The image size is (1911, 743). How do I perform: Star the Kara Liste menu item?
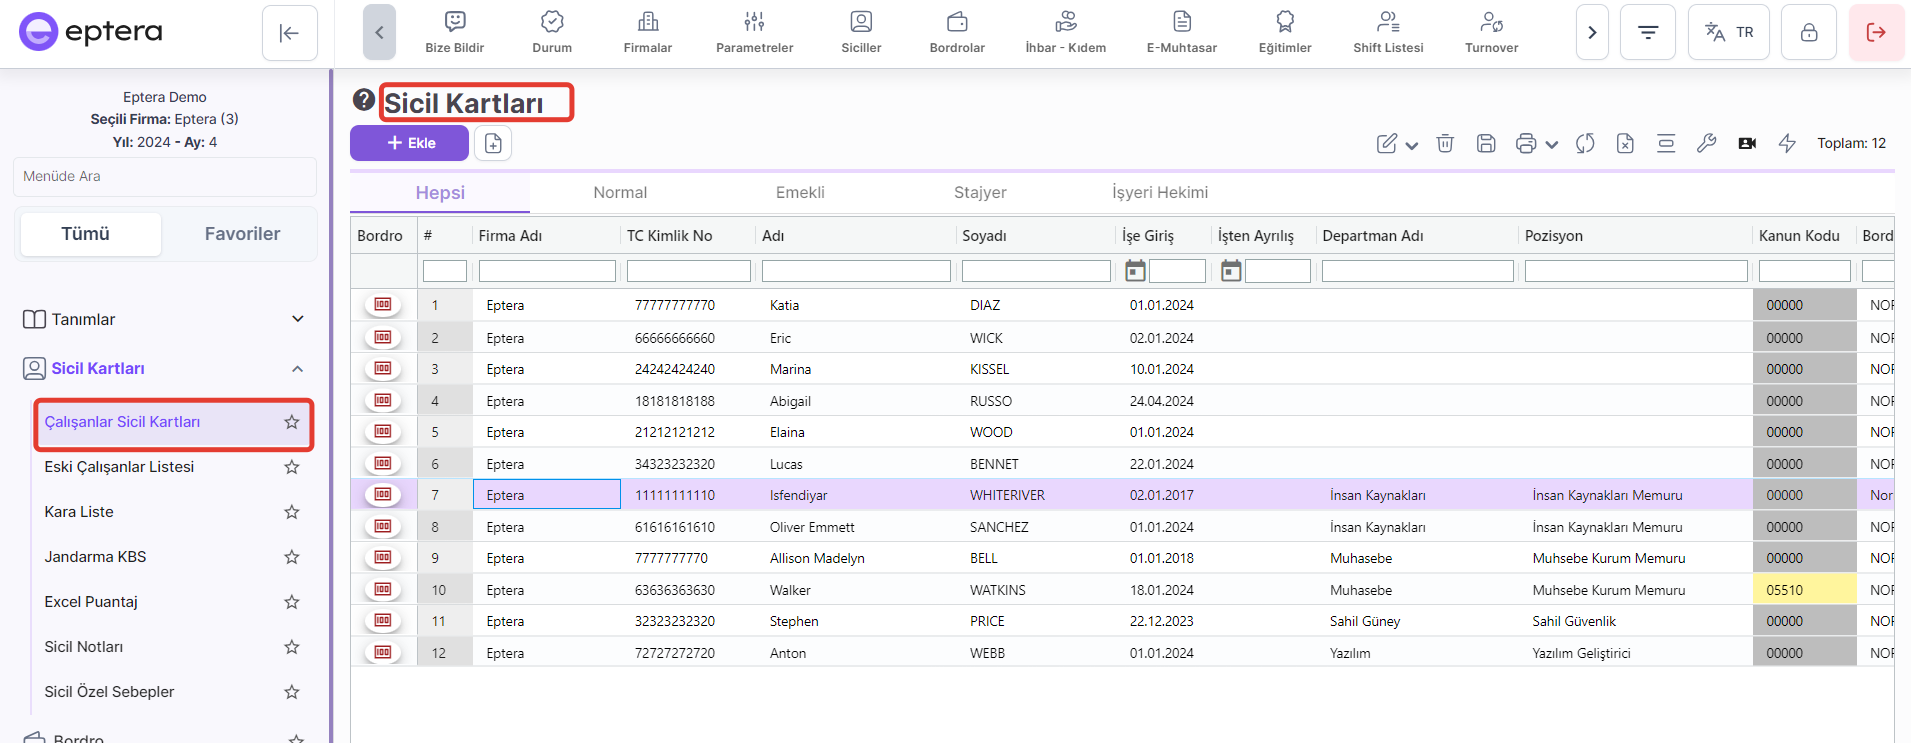pos(292,512)
